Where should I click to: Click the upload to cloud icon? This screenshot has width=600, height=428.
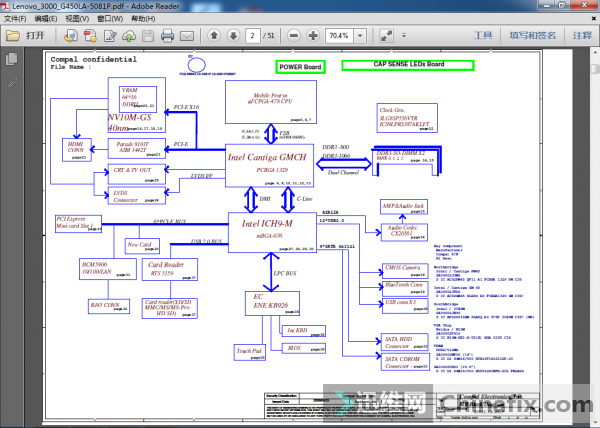(129, 36)
